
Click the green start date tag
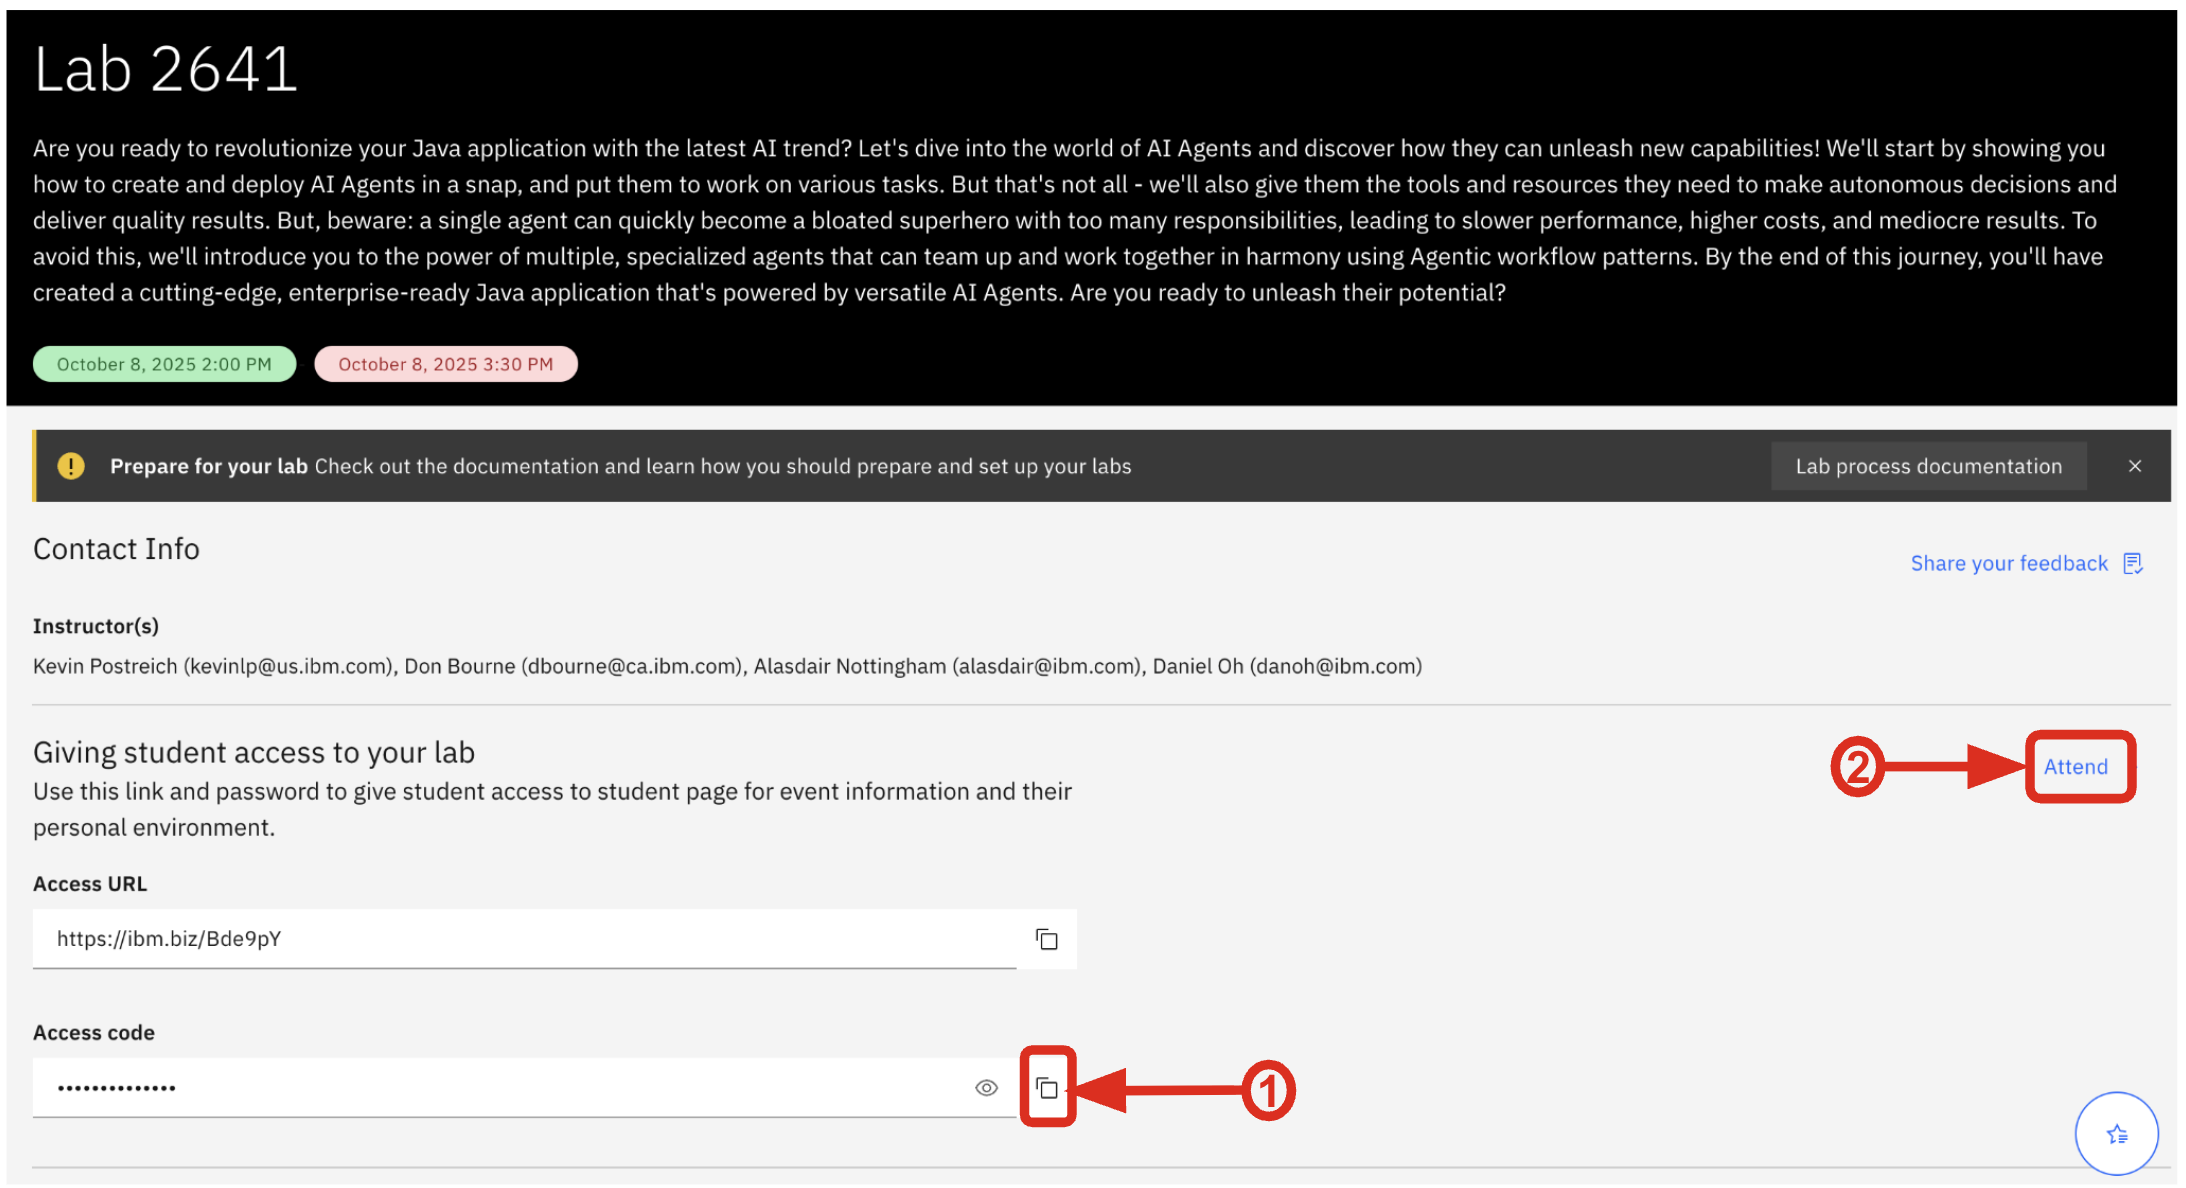coord(164,364)
